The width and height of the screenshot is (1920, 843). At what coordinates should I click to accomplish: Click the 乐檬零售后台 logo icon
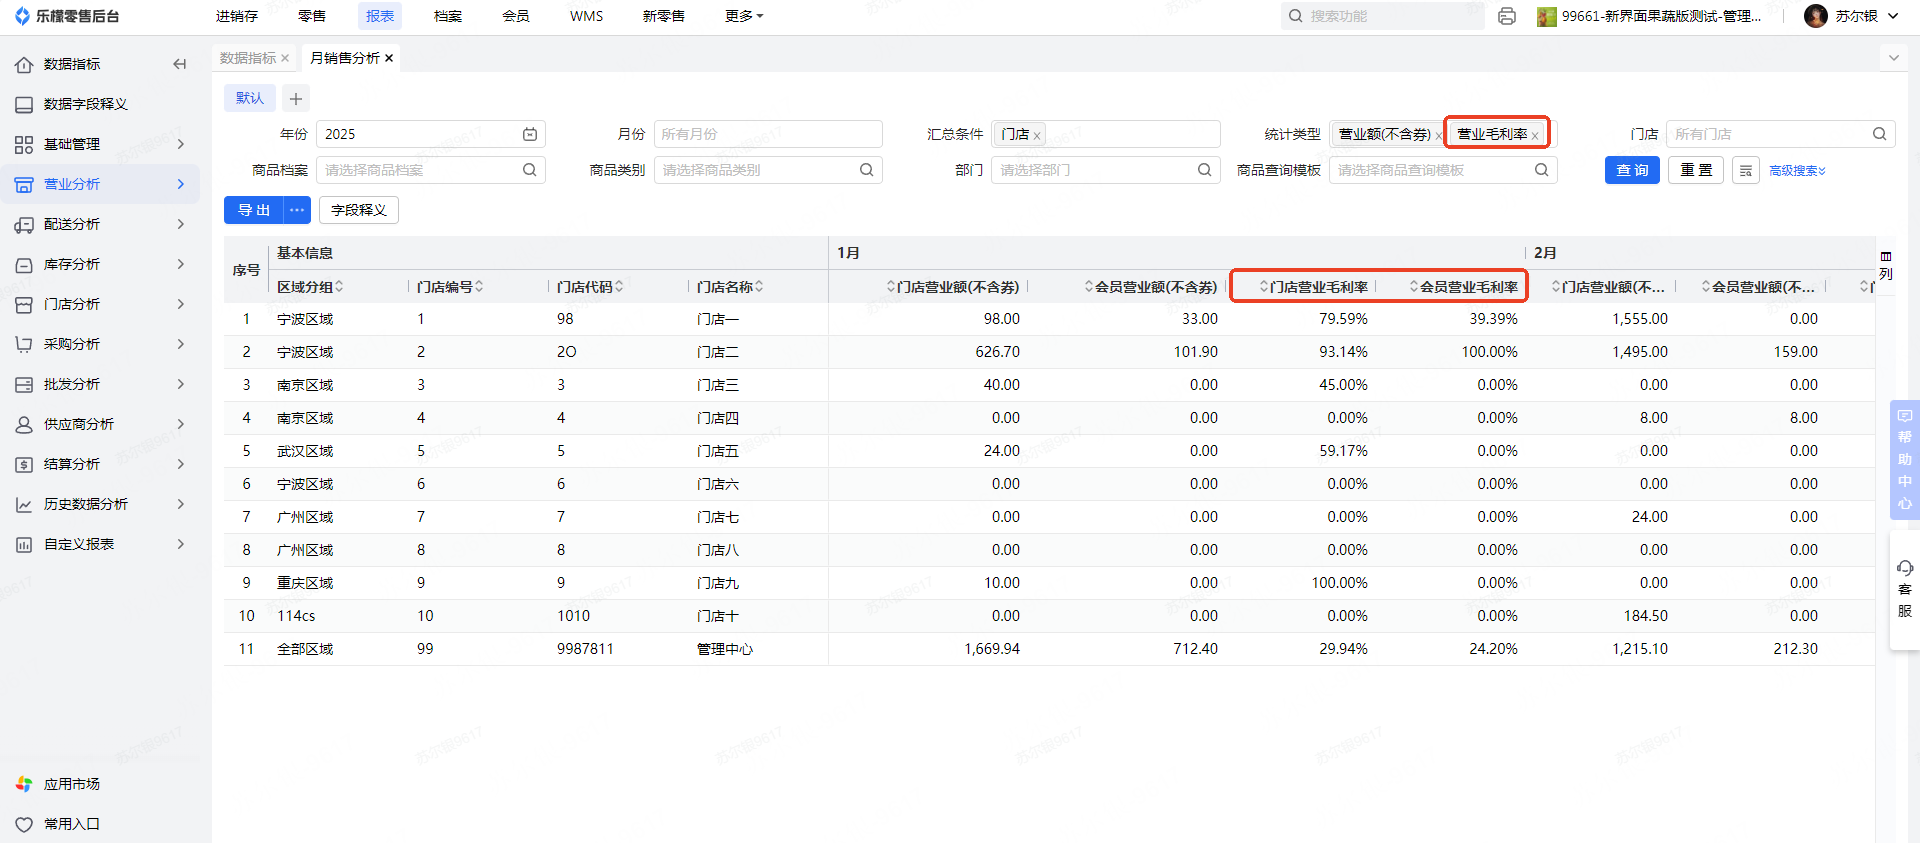pos(22,16)
